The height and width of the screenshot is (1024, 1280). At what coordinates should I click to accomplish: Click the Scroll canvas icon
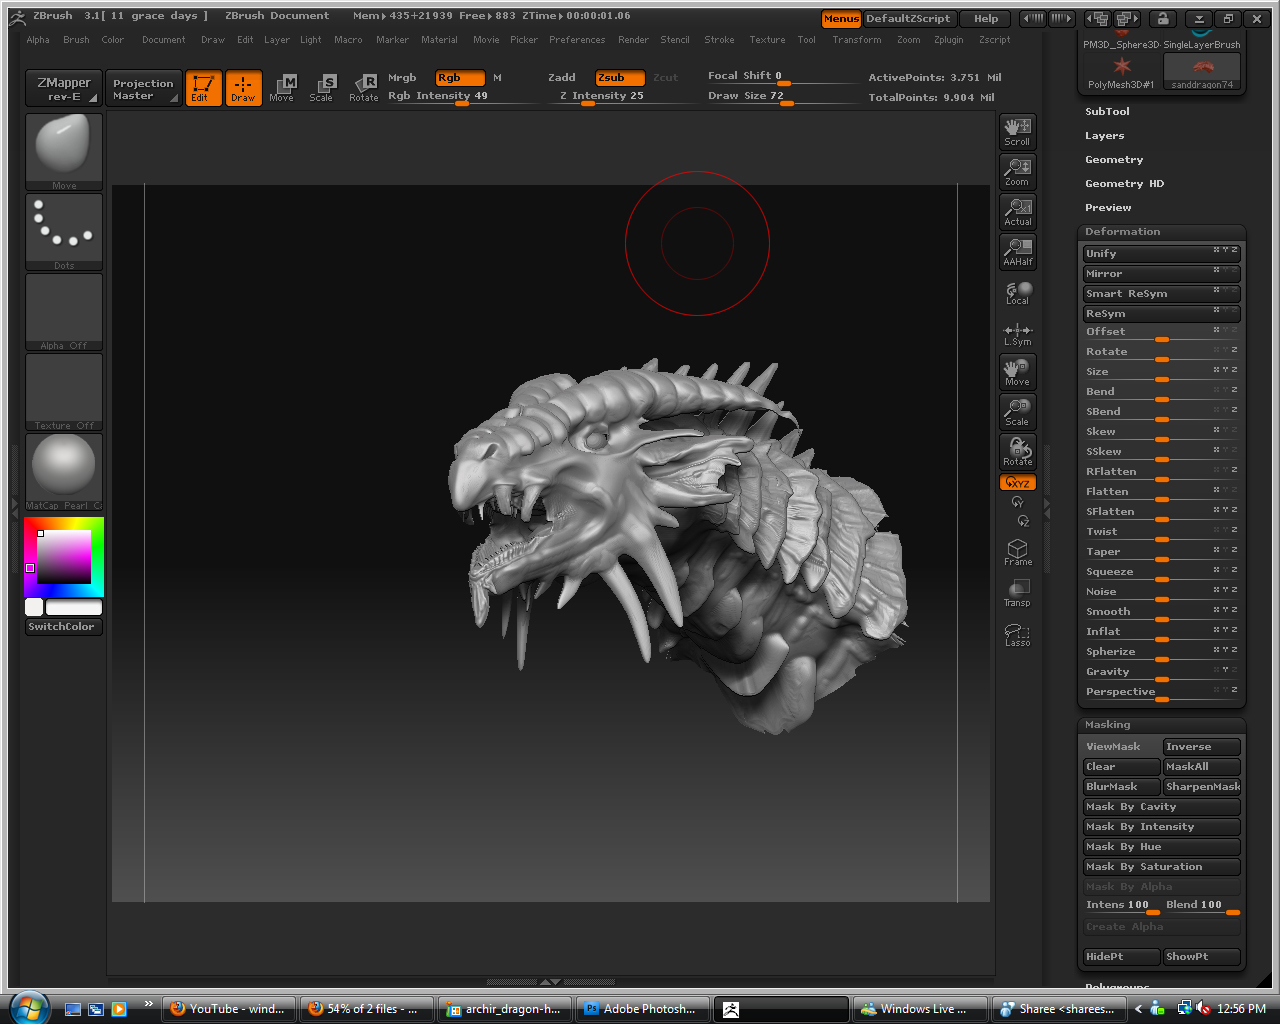coord(1017,132)
